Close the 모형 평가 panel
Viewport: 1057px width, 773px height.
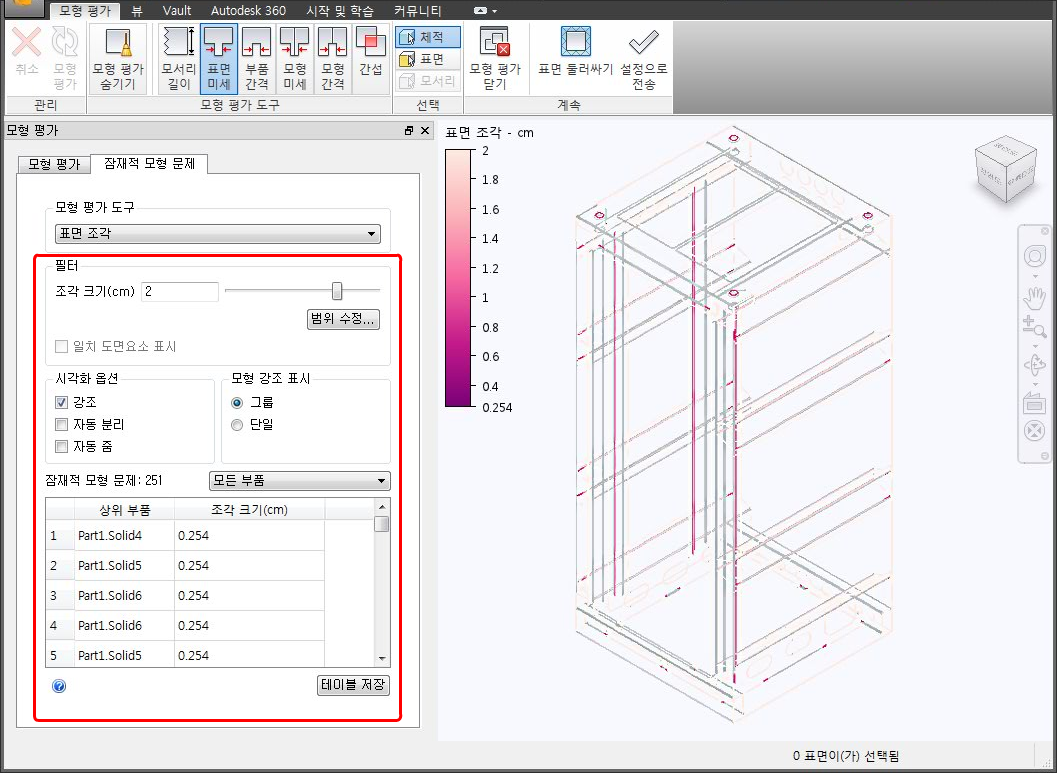point(425,131)
